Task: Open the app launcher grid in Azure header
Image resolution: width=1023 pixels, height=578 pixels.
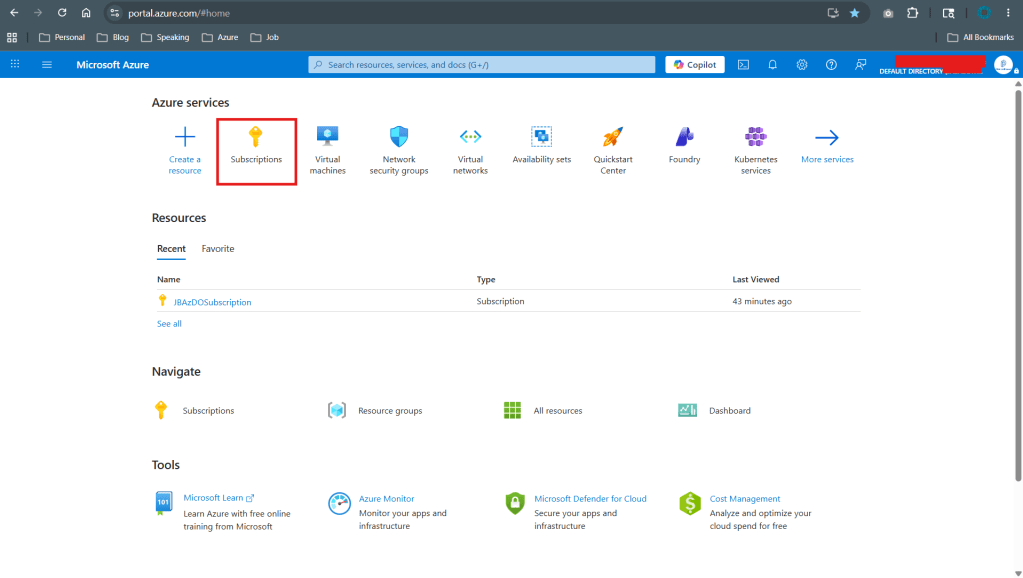Action: 15,65
